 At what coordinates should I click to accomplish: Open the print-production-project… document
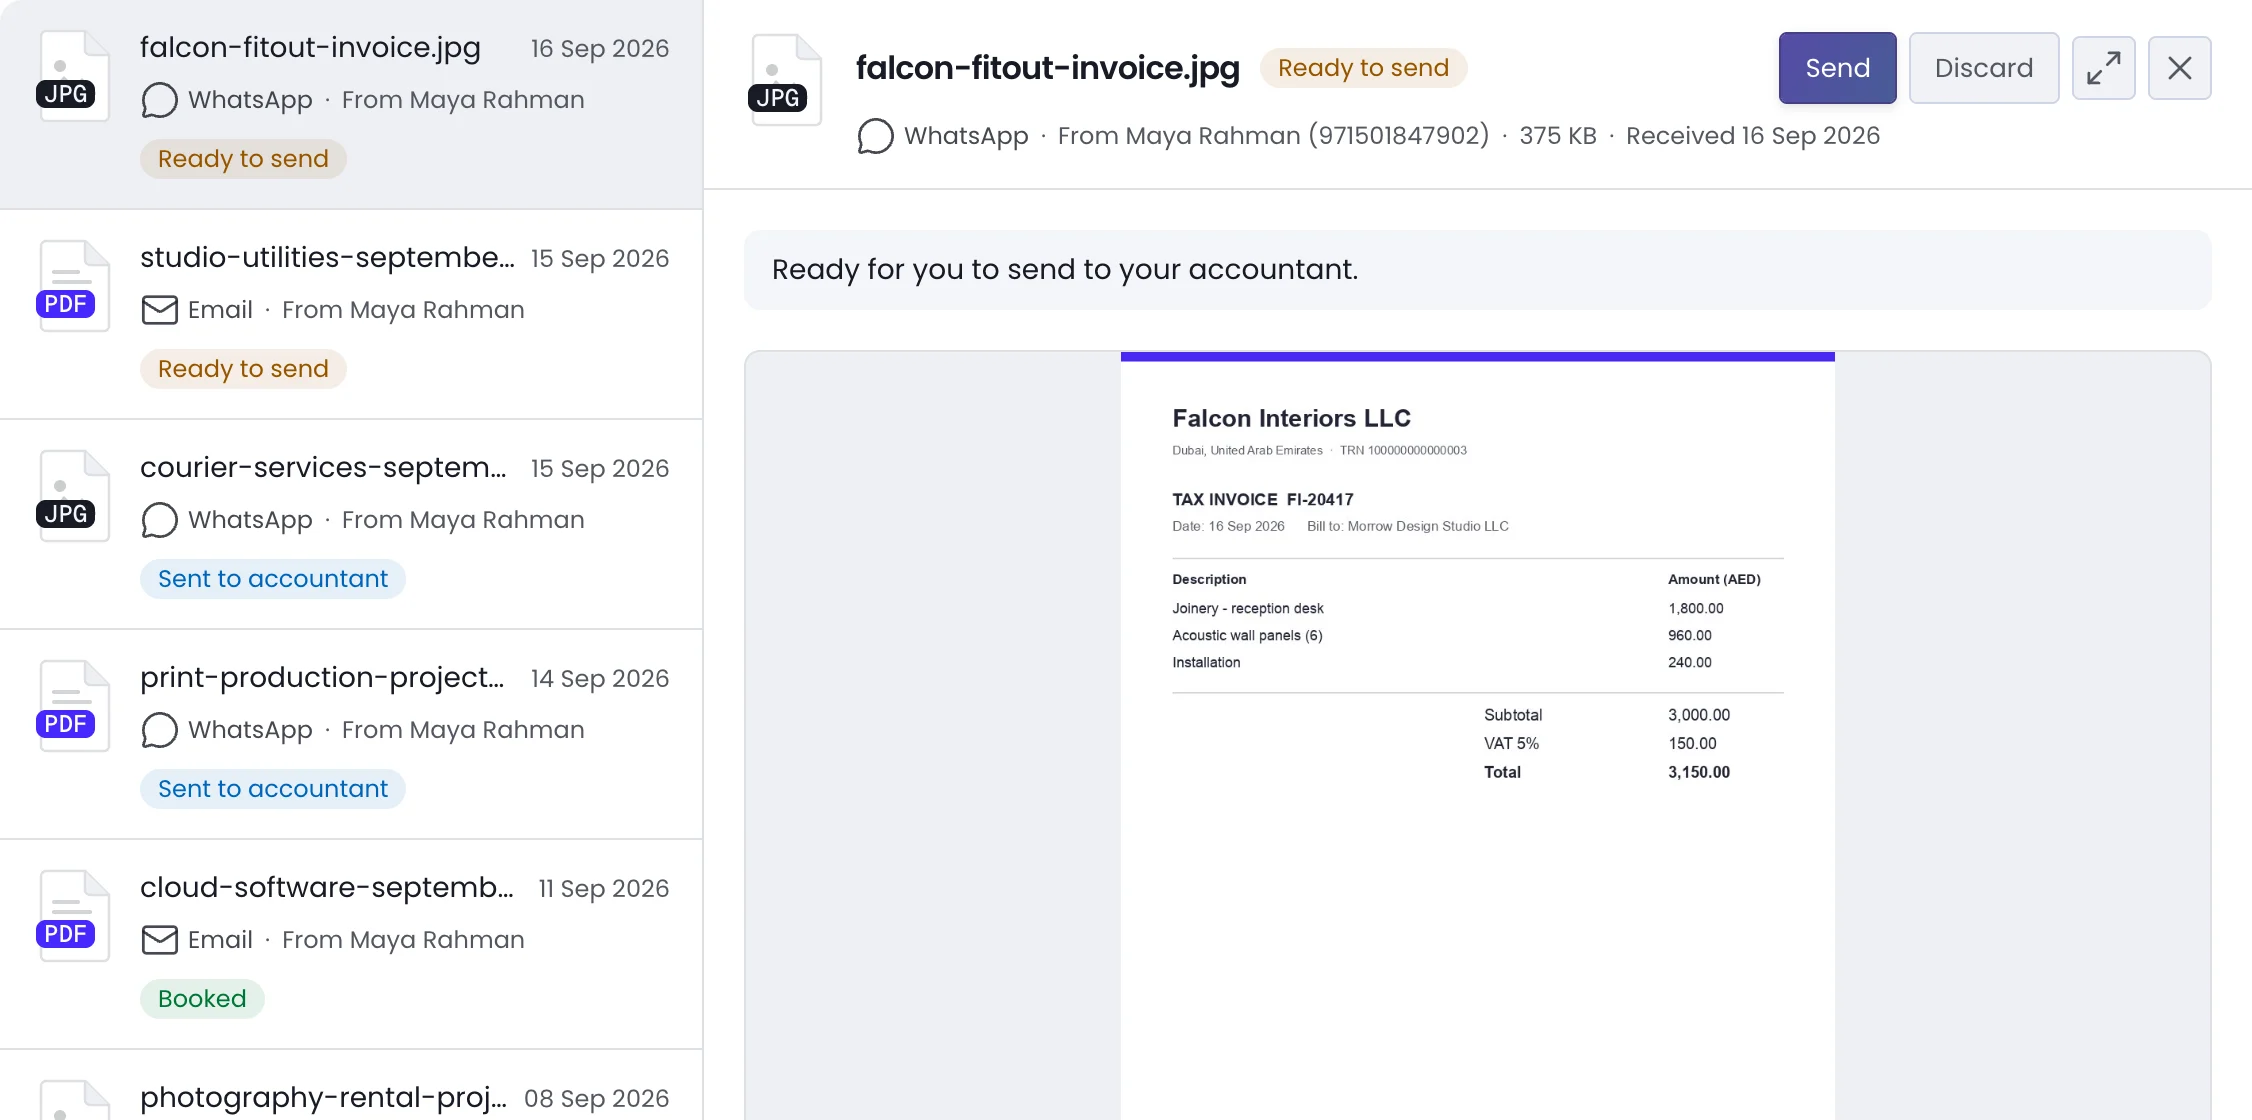351,734
